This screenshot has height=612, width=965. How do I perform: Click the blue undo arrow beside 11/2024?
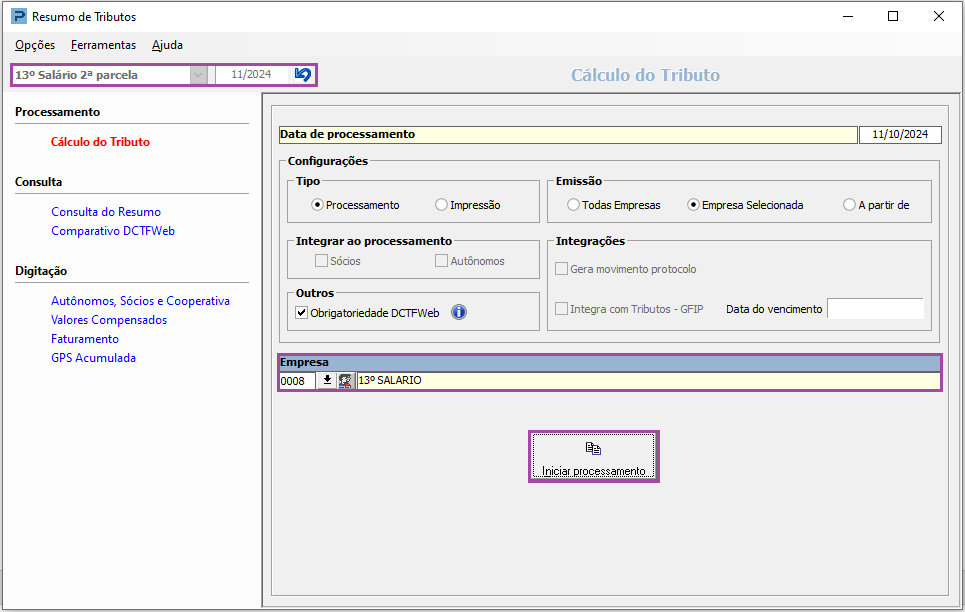(303, 75)
